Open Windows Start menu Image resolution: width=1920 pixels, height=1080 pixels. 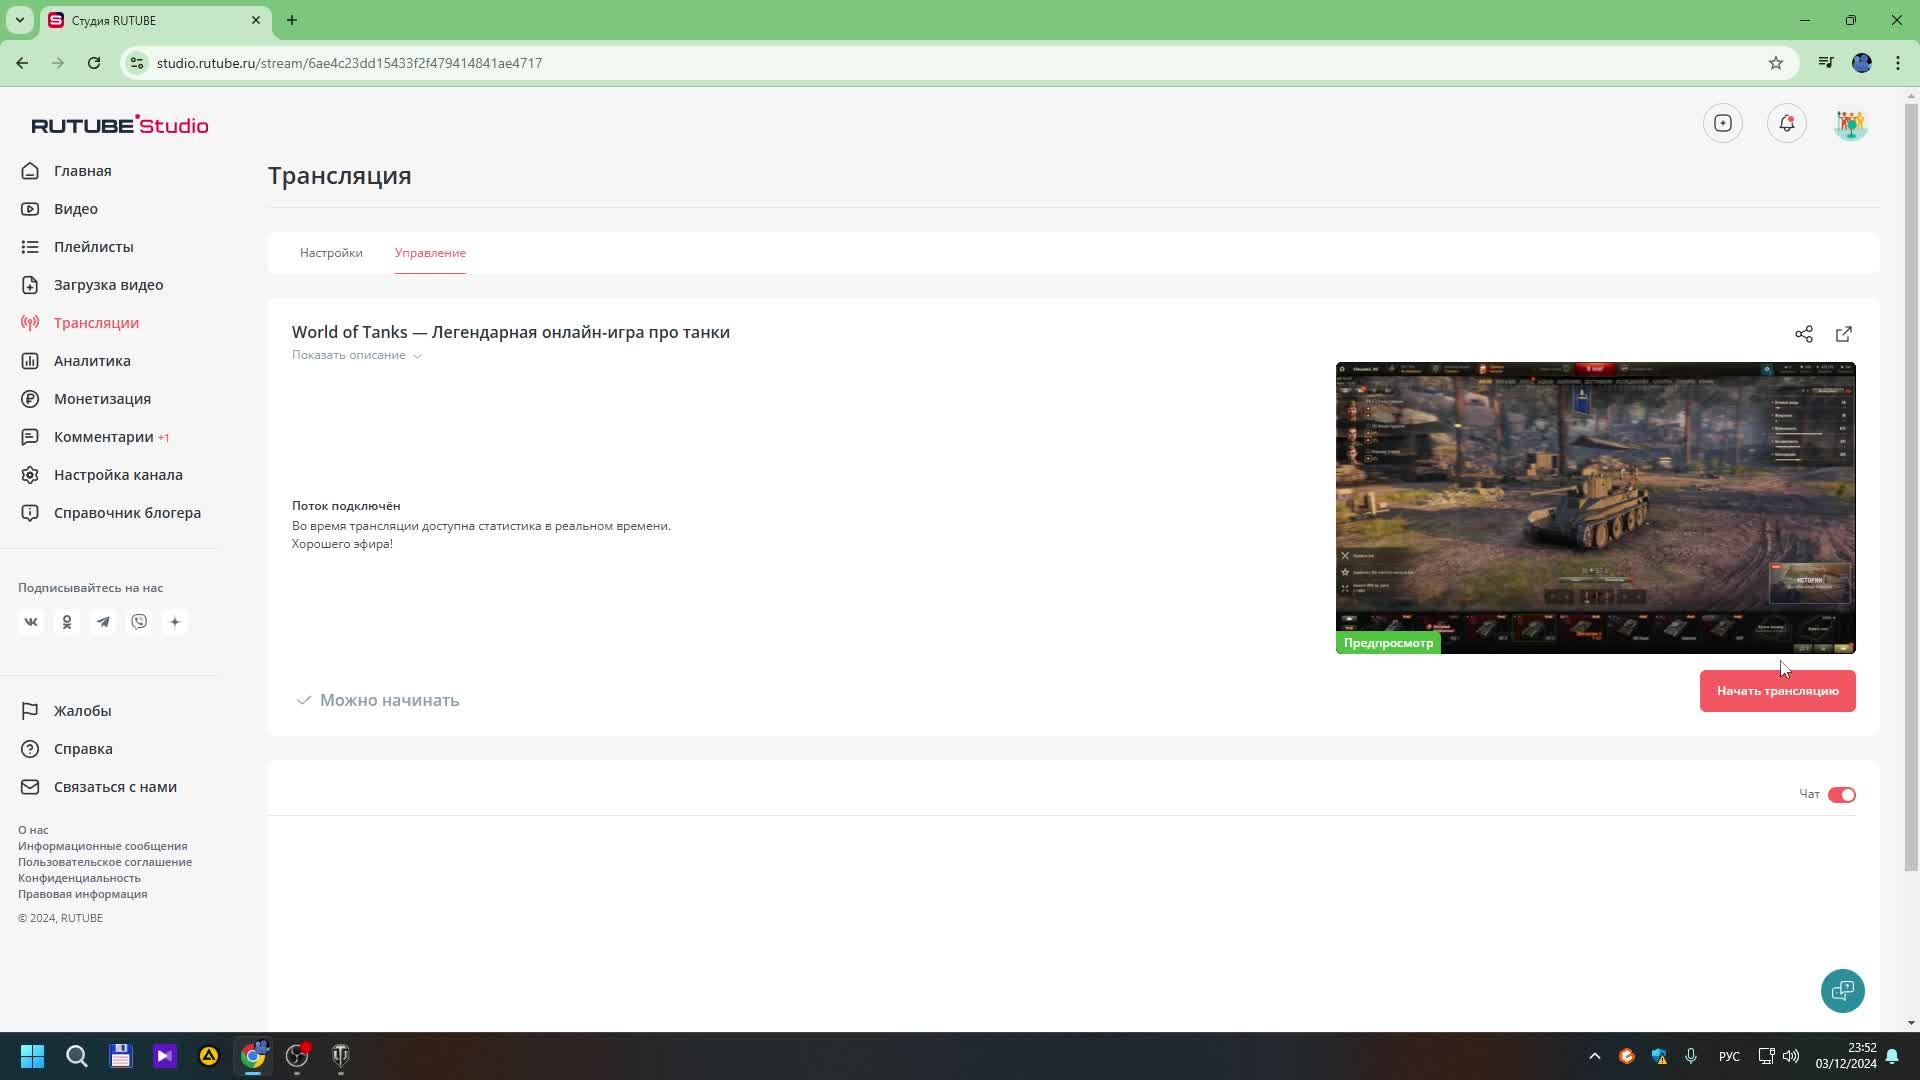coord(32,1056)
